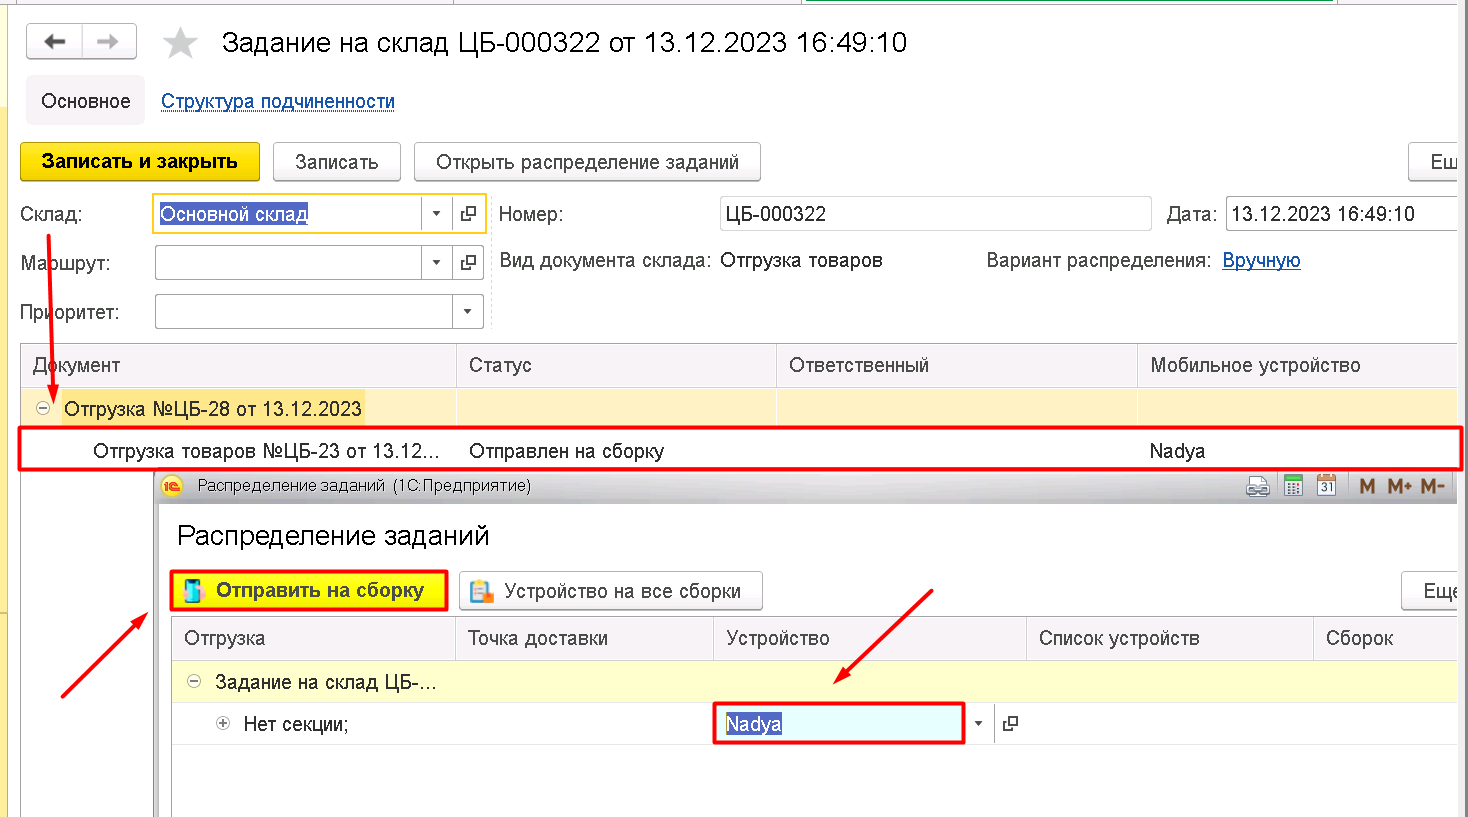
Task: Open the device dropdown next to Nadya
Action: coord(978,723)
